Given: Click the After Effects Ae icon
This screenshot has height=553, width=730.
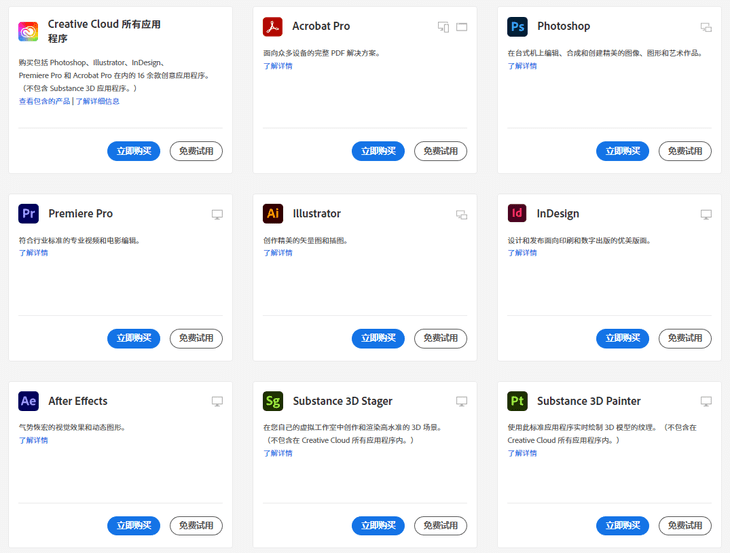Looking at the screenshot, I should coord(28,401).
